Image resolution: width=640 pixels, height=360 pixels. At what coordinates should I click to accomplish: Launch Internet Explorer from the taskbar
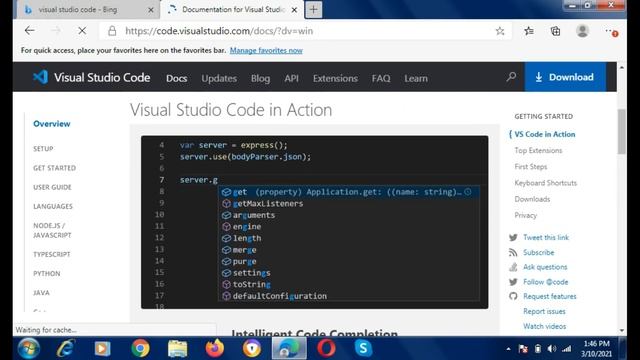click(x=65, y=349)
